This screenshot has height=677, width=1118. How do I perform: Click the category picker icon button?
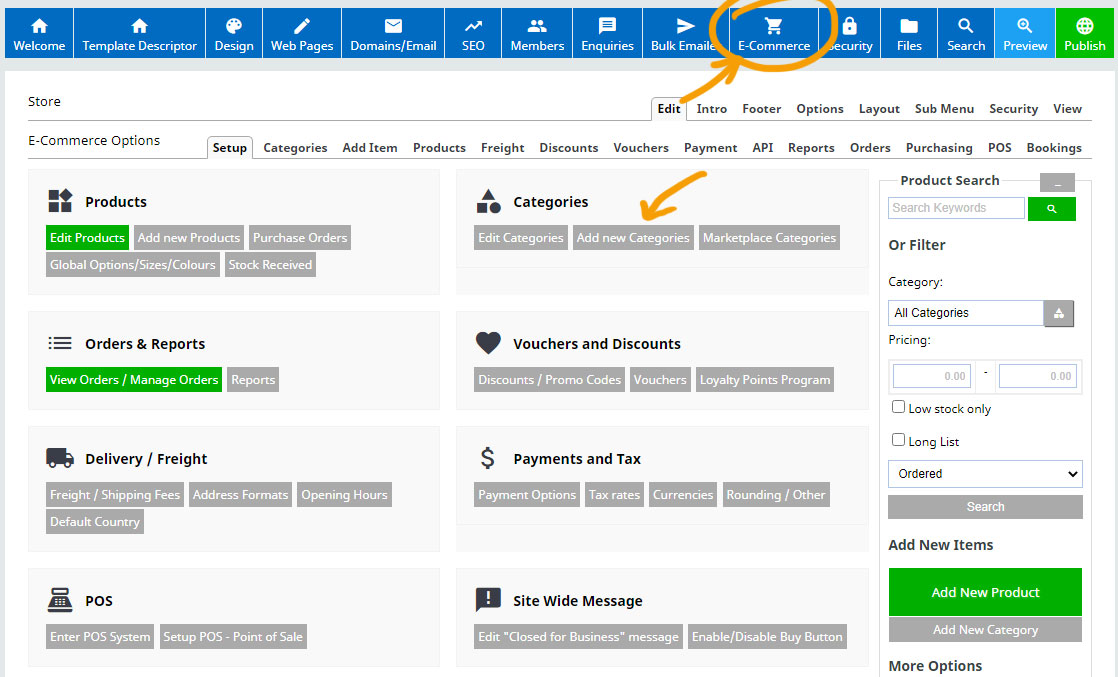(x=1058, y=313)
